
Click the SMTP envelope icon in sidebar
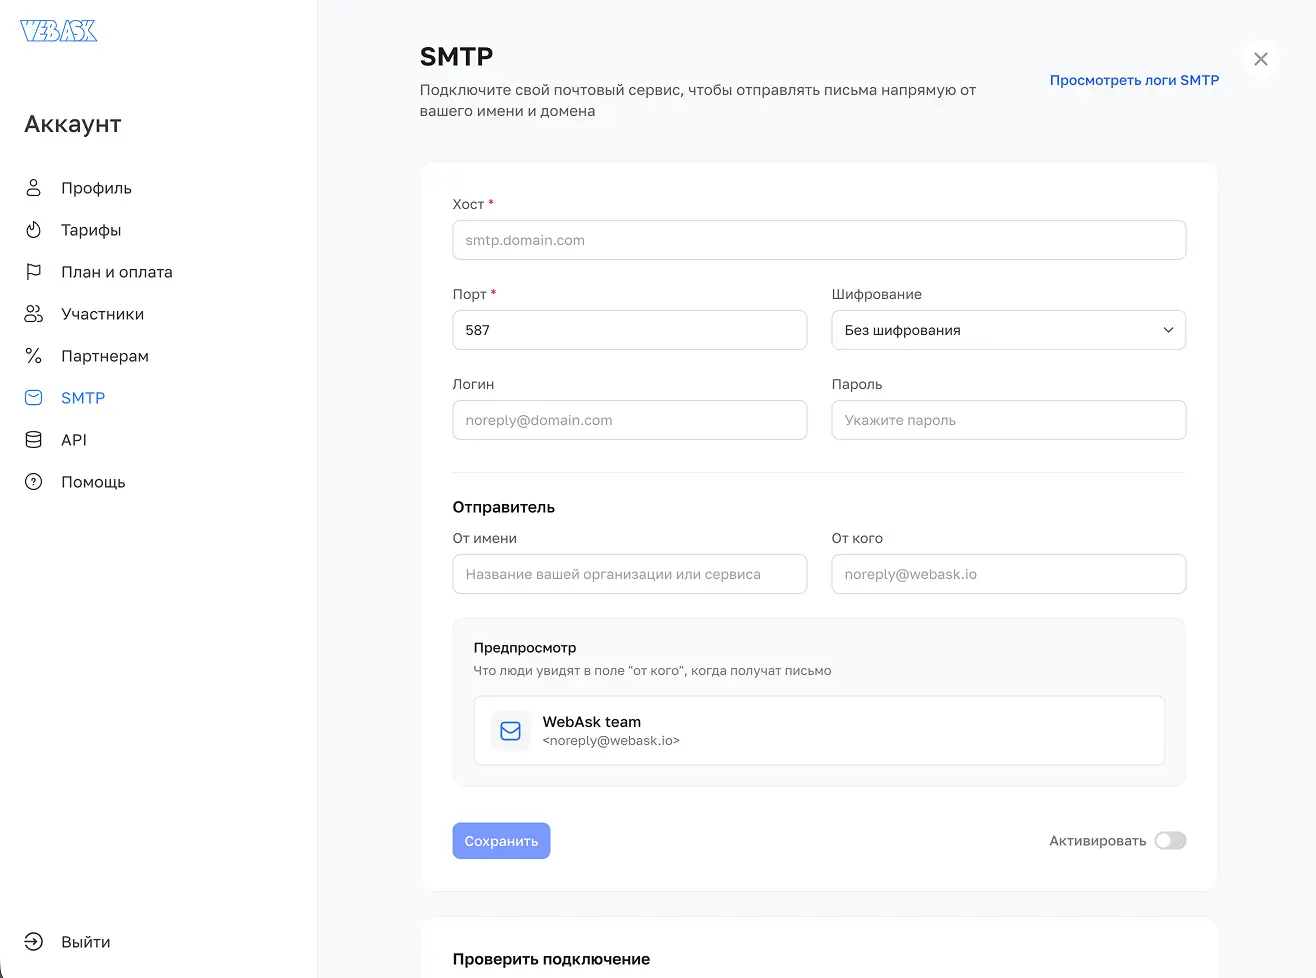click(33, 398)
